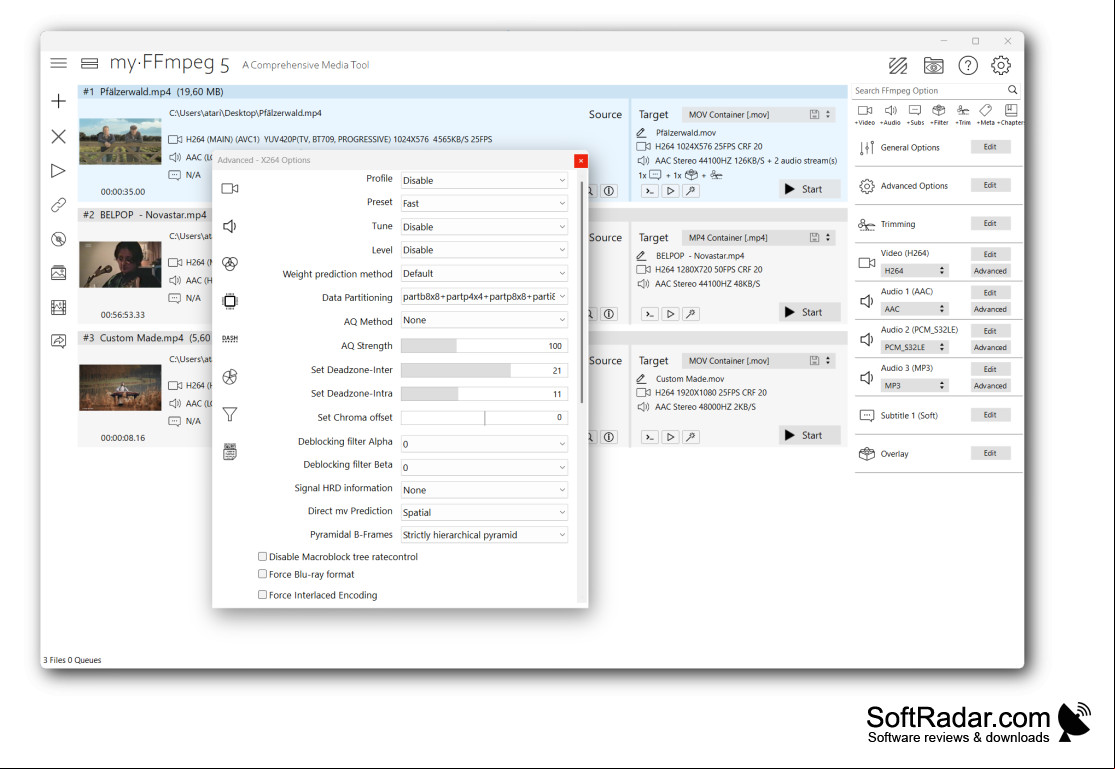Add a new file with the plus icon
The image size is (1115, 769).
pyautogui.click(x=58, y=101)
